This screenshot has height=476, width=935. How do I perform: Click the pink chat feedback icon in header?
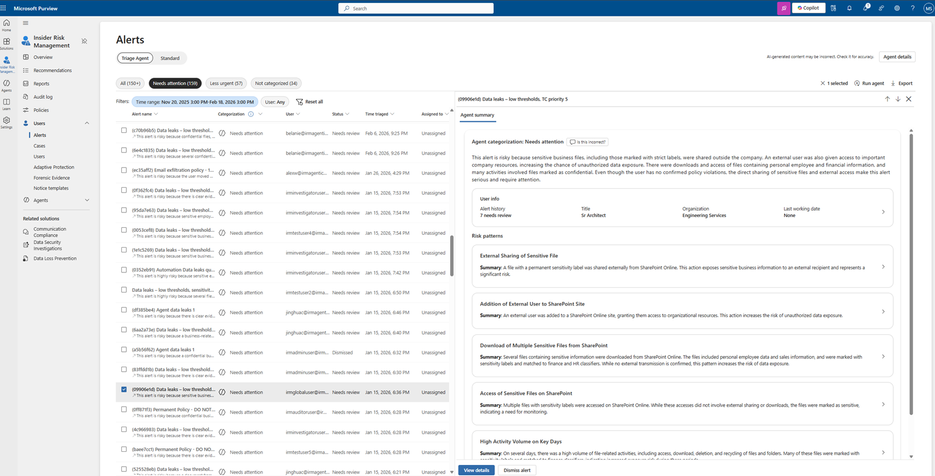pos(784,8)
